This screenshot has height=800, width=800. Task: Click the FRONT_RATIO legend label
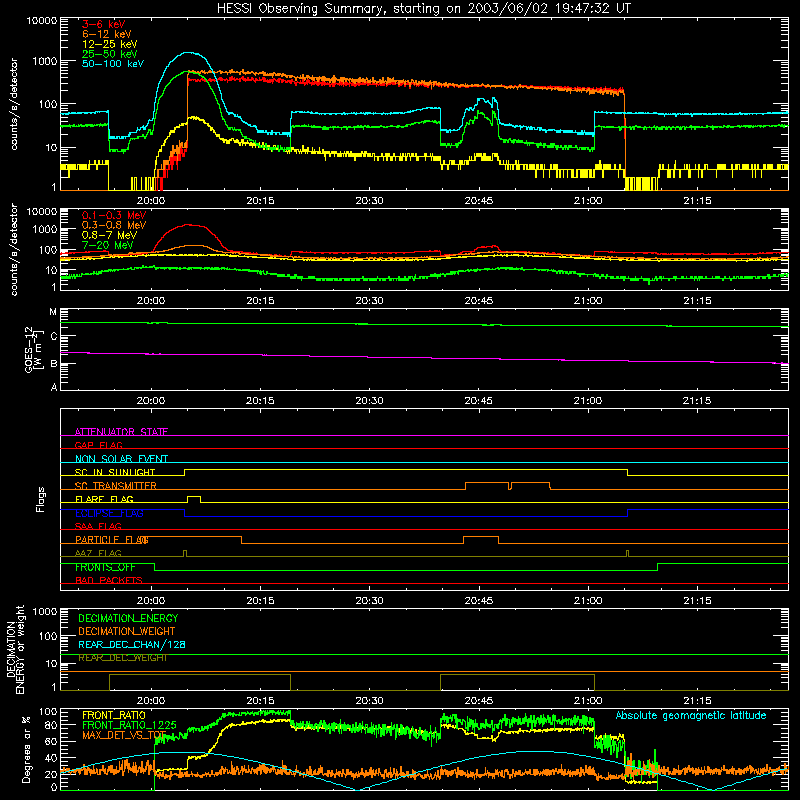[114, 715]
